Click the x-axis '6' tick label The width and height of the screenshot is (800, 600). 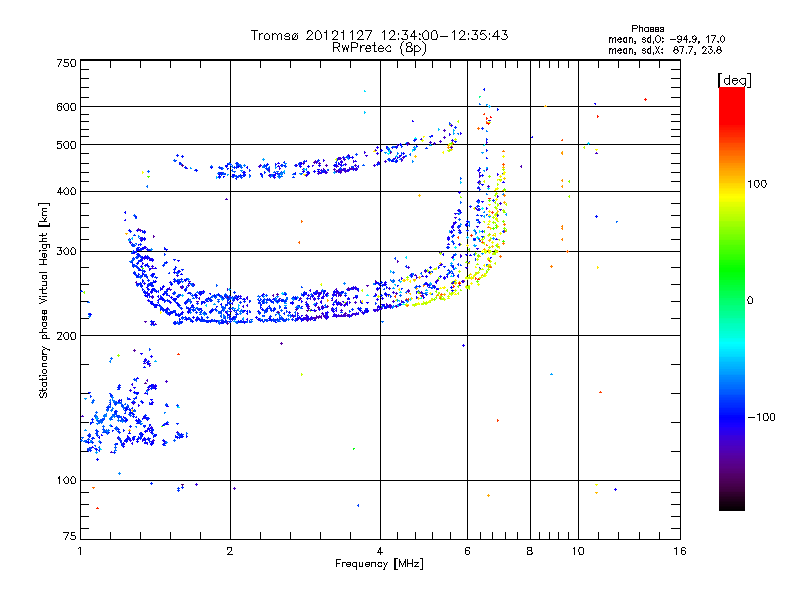point(467,551)
